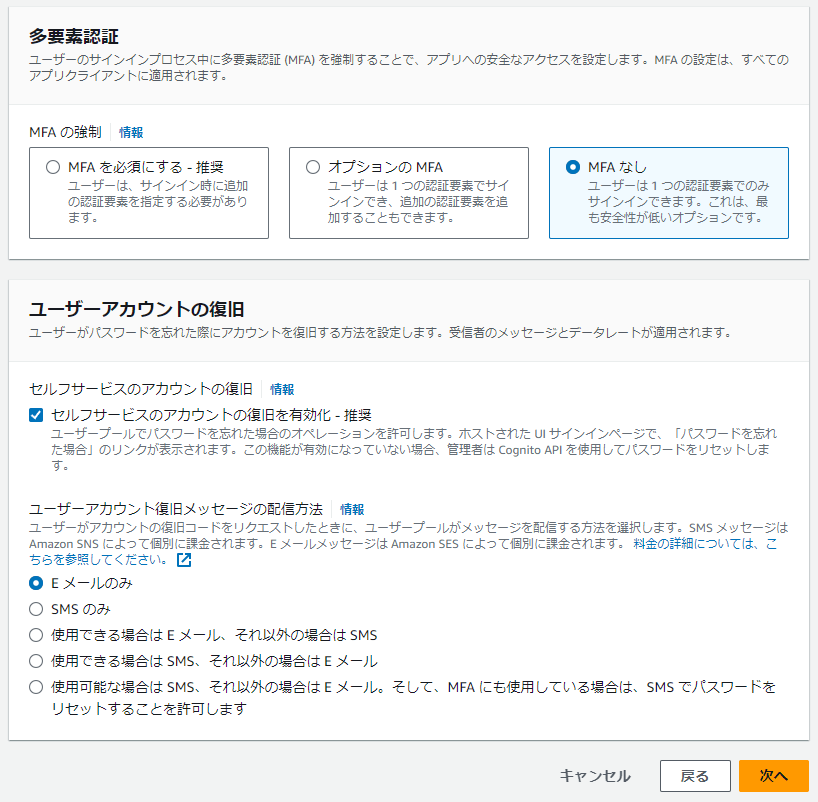Click the MFA の強制 label

[x=65, y=133]
